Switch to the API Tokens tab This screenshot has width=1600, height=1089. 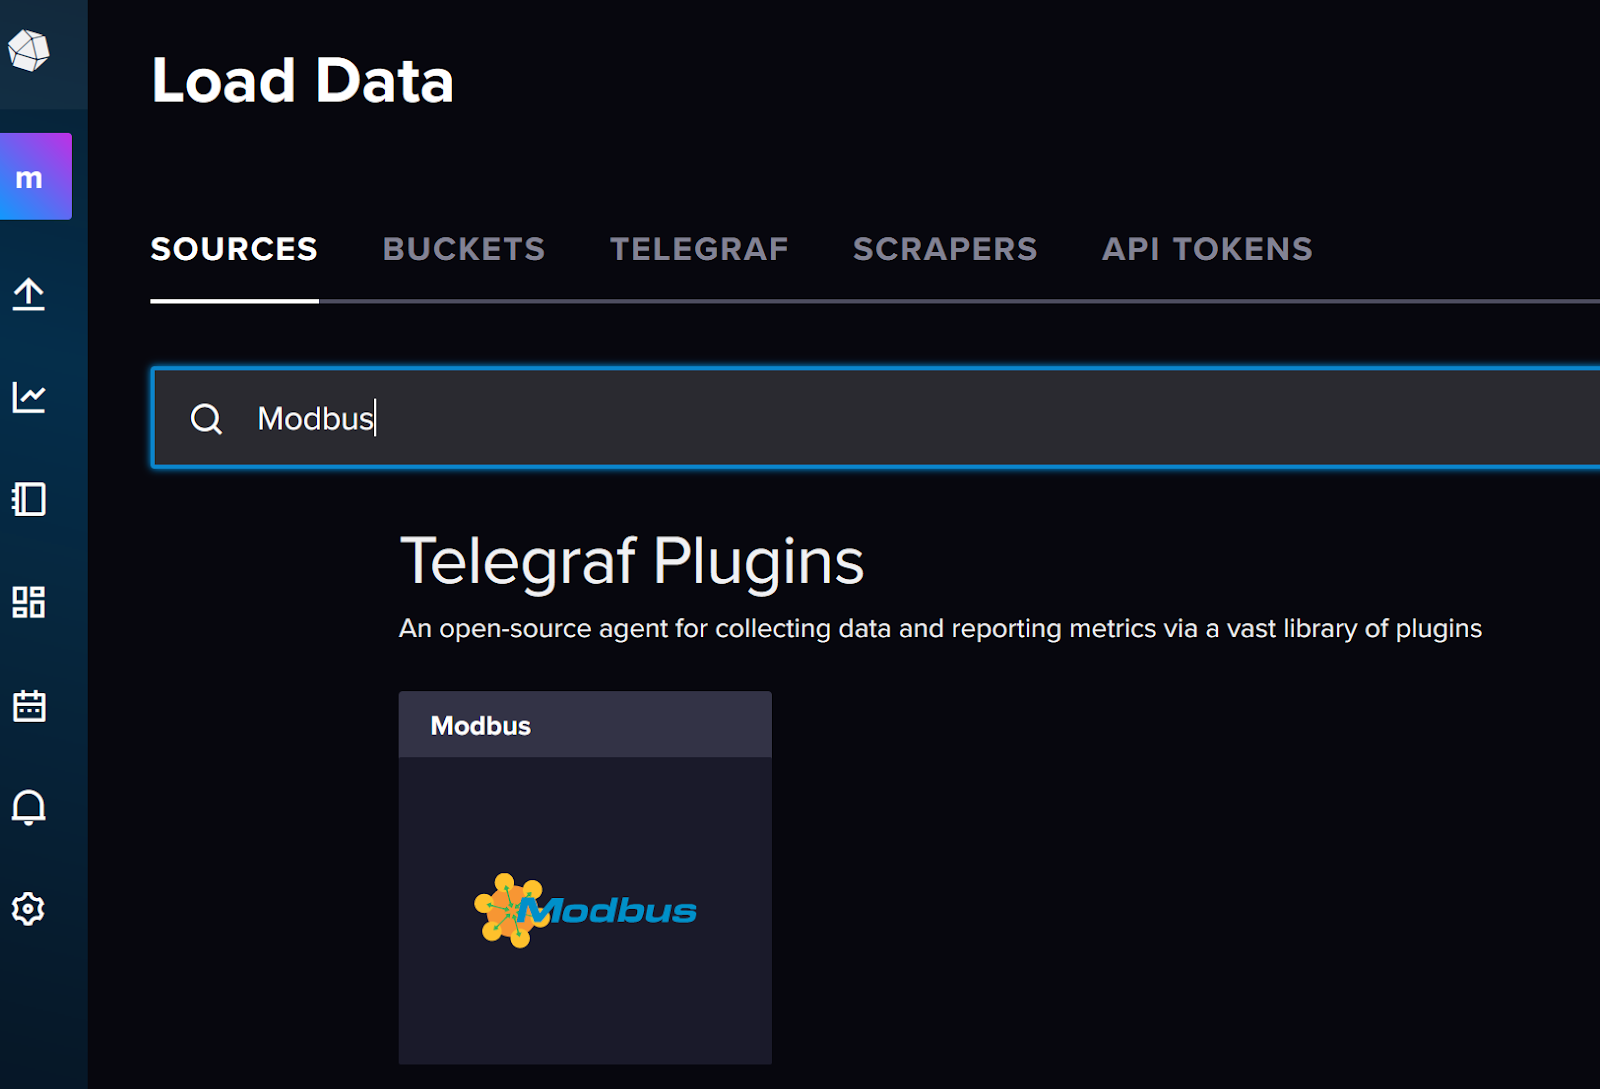click(x=1207, y=249)
